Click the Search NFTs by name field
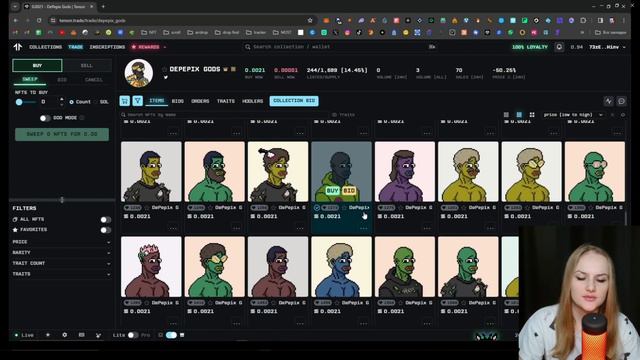640x360 pixels. coord(224,115)
